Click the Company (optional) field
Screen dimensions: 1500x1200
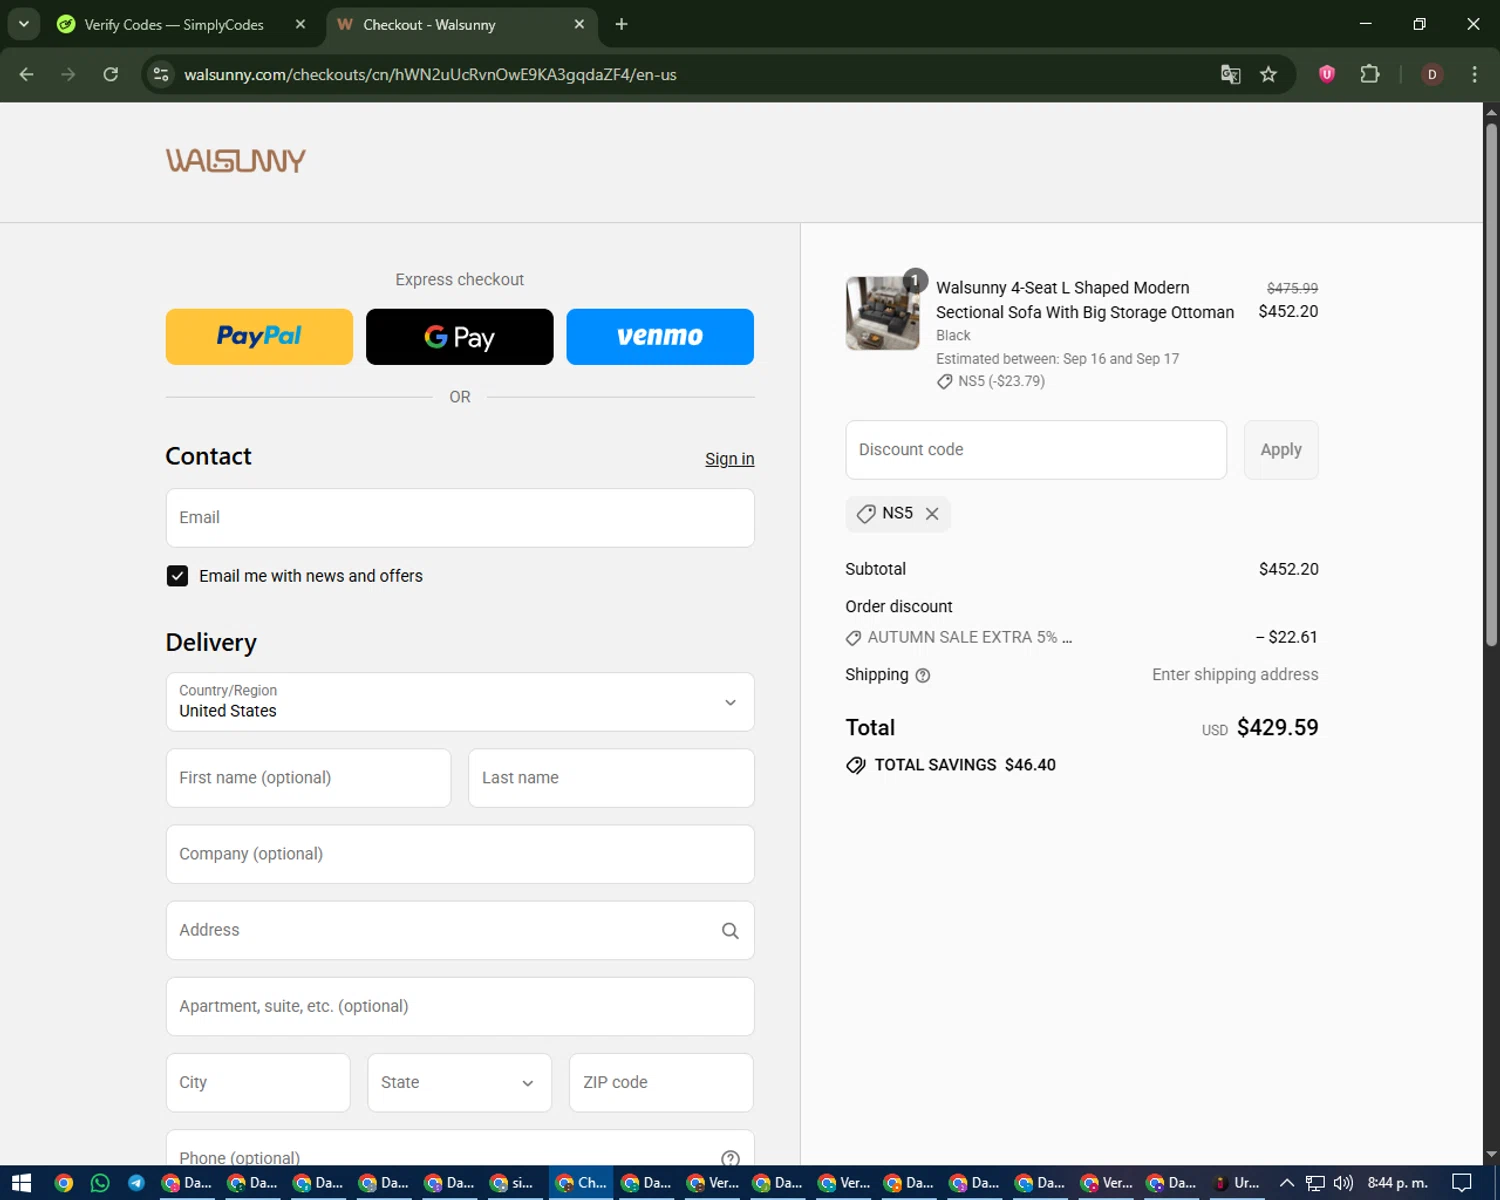click(x=460, y=854)
